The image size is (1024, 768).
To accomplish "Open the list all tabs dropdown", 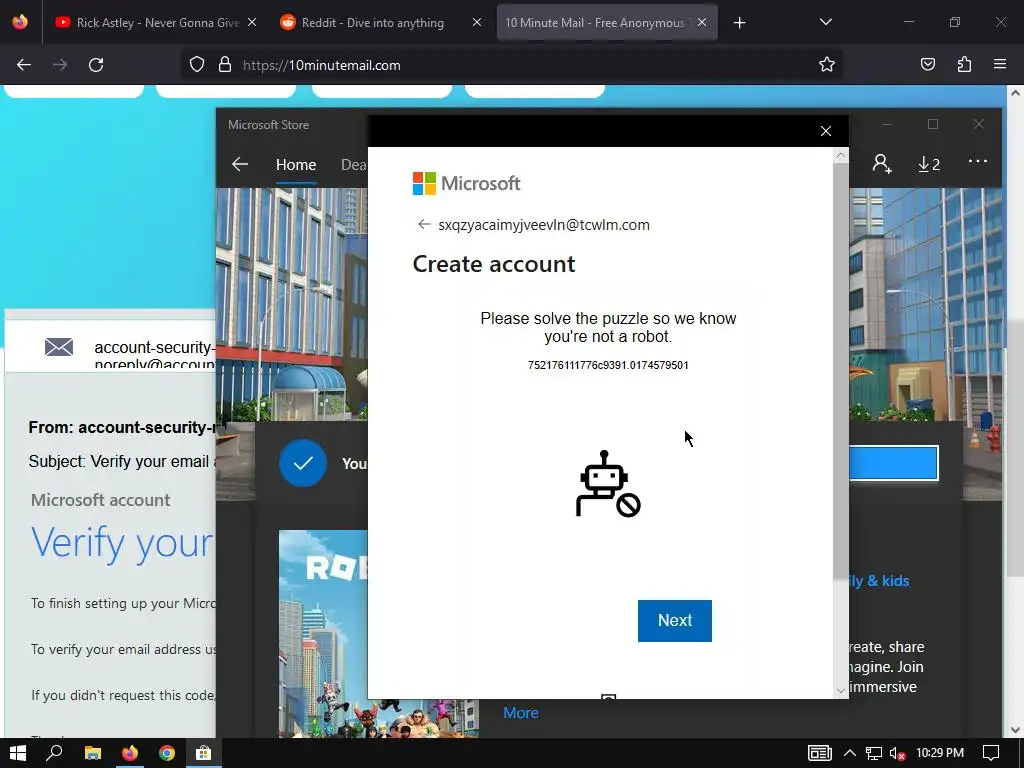I will (825, 22).
